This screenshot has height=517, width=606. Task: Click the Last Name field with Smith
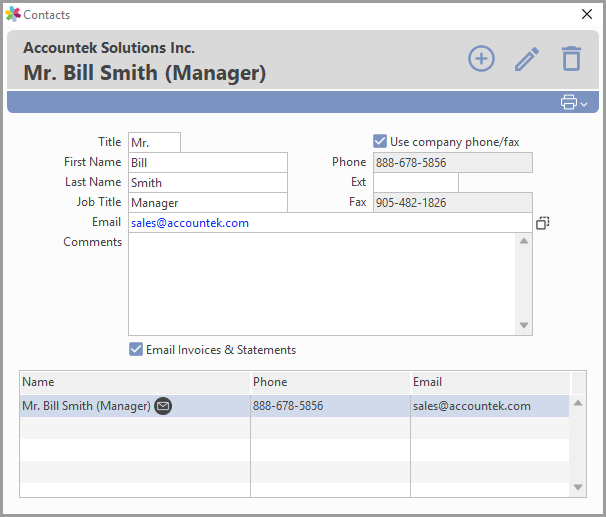208,182
